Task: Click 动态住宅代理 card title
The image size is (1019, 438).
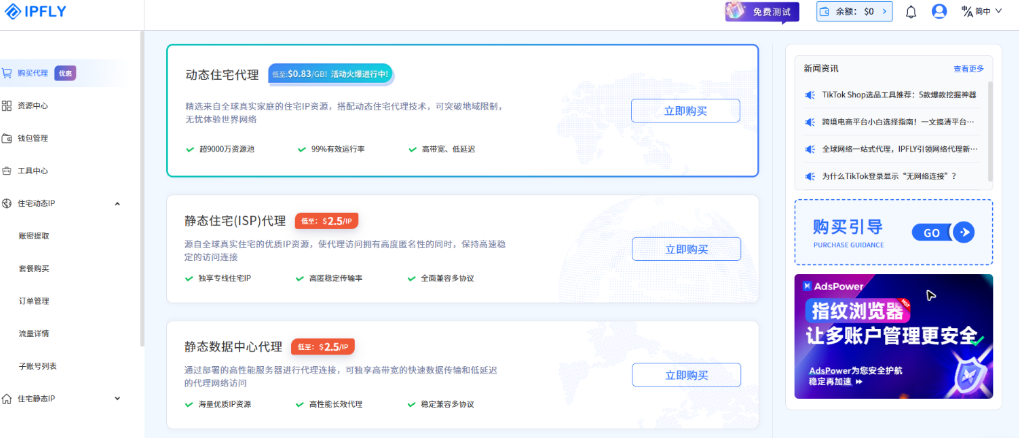Action: click(222, 74)
